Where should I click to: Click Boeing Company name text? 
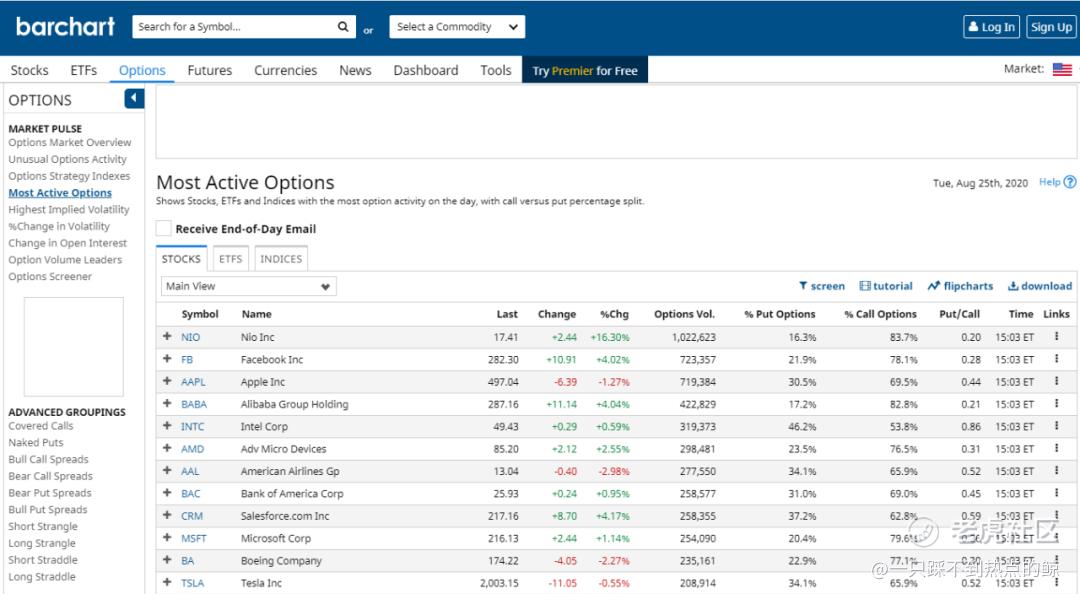(281, 561)
